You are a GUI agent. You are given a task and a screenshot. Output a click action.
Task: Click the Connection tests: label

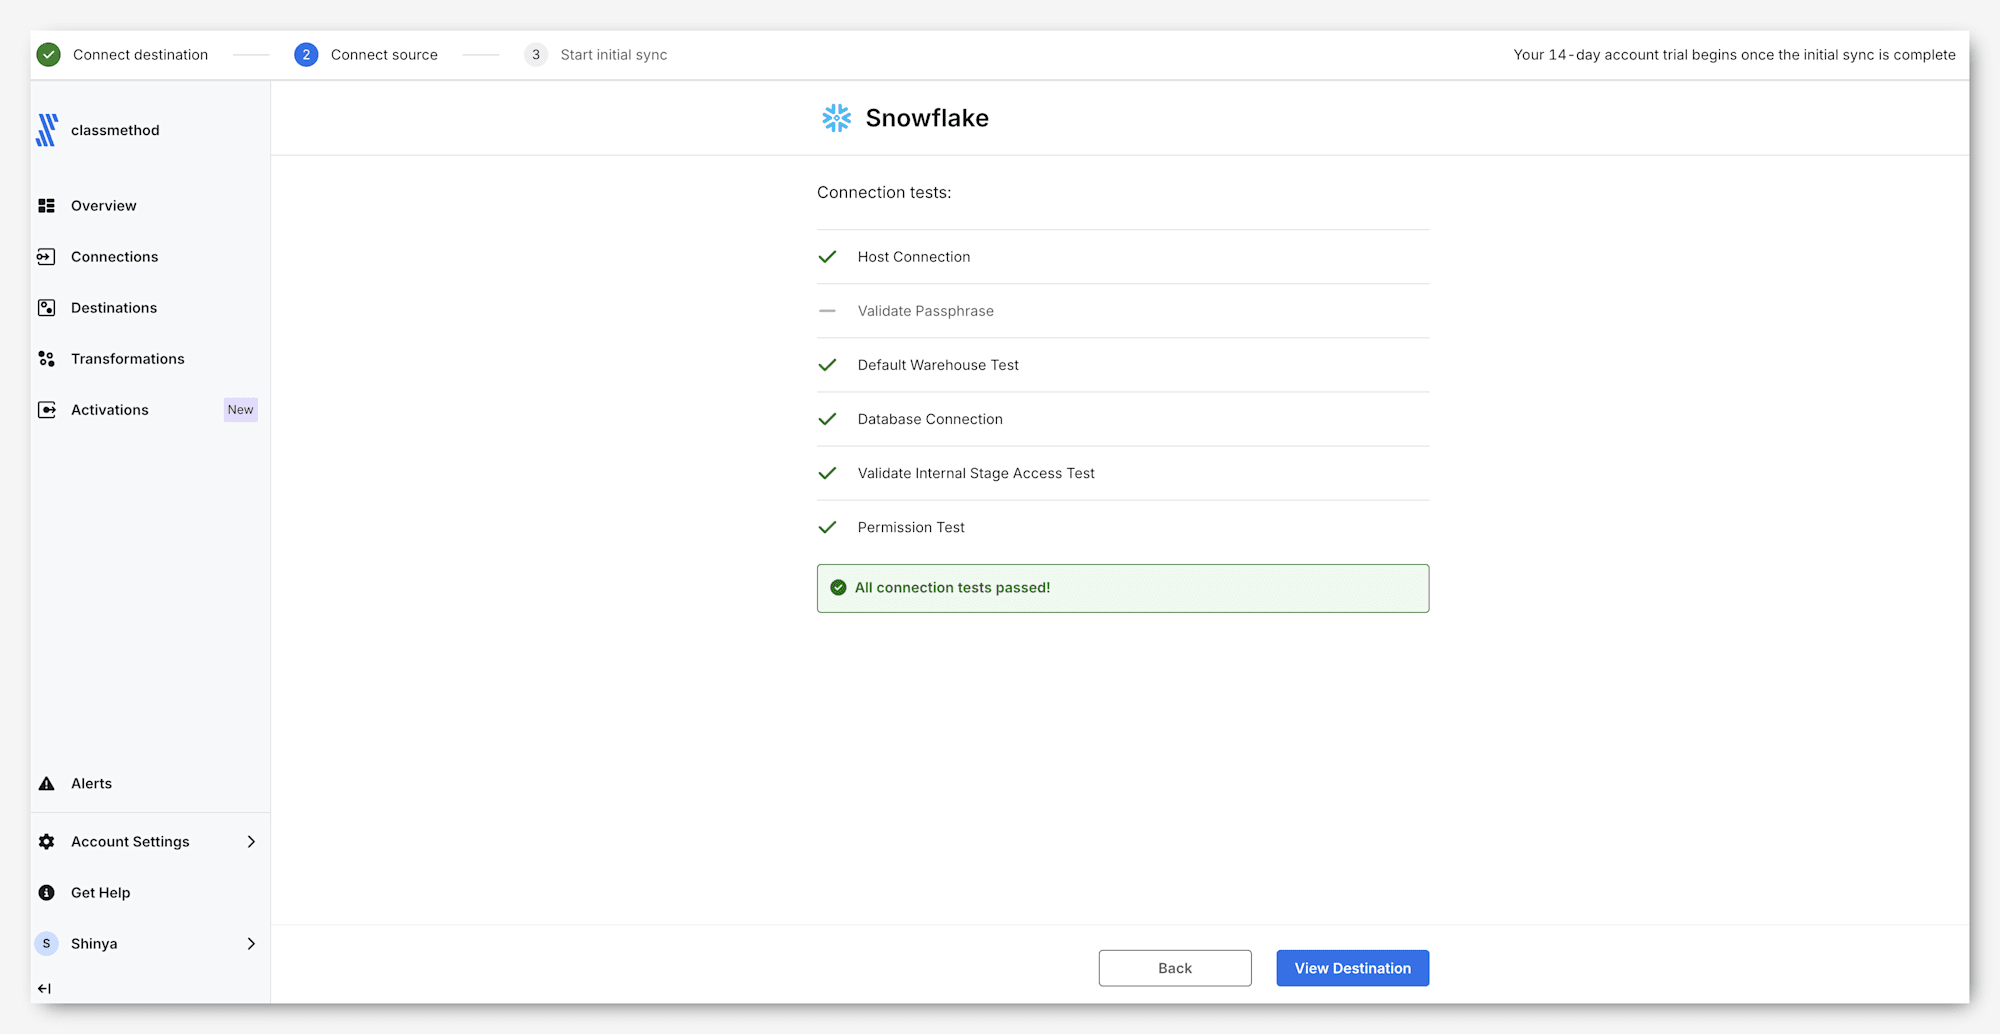click(x=884, y=192)
